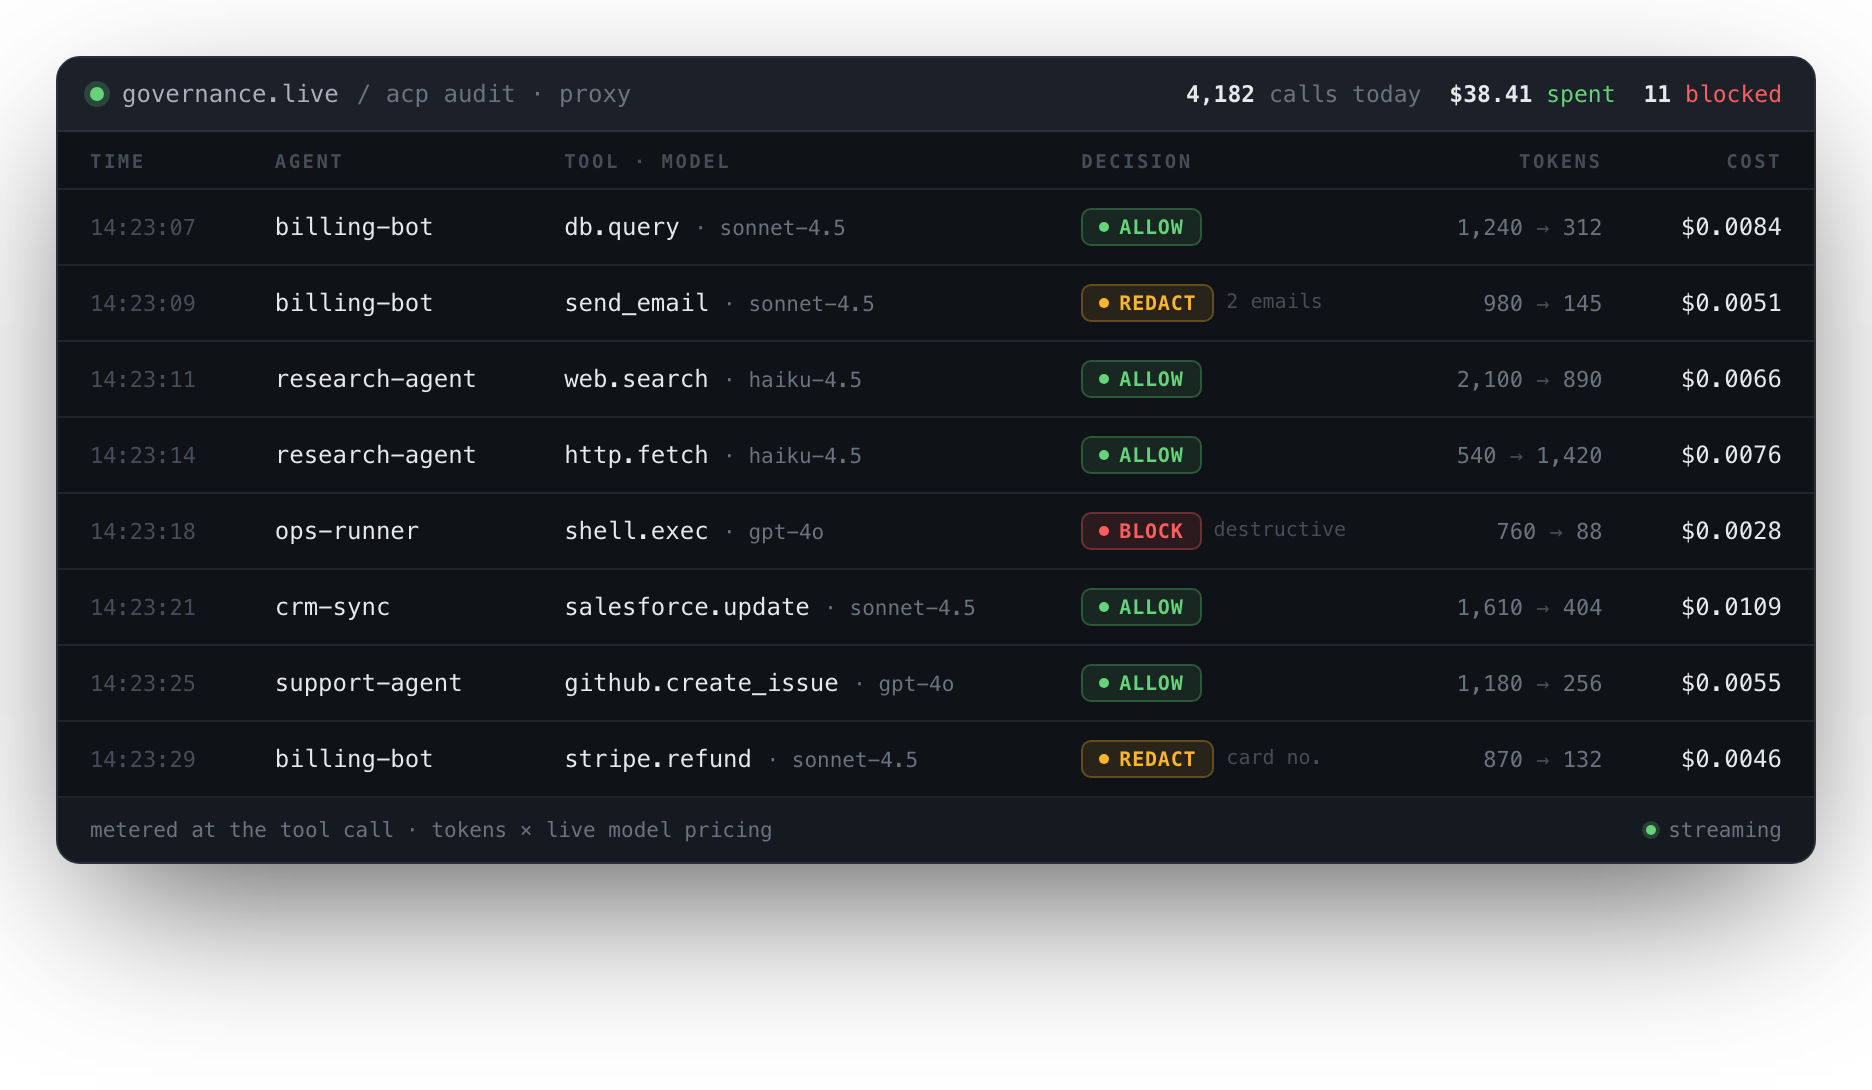Click the ALLOW badge on the github.create_issue row

1141,683
